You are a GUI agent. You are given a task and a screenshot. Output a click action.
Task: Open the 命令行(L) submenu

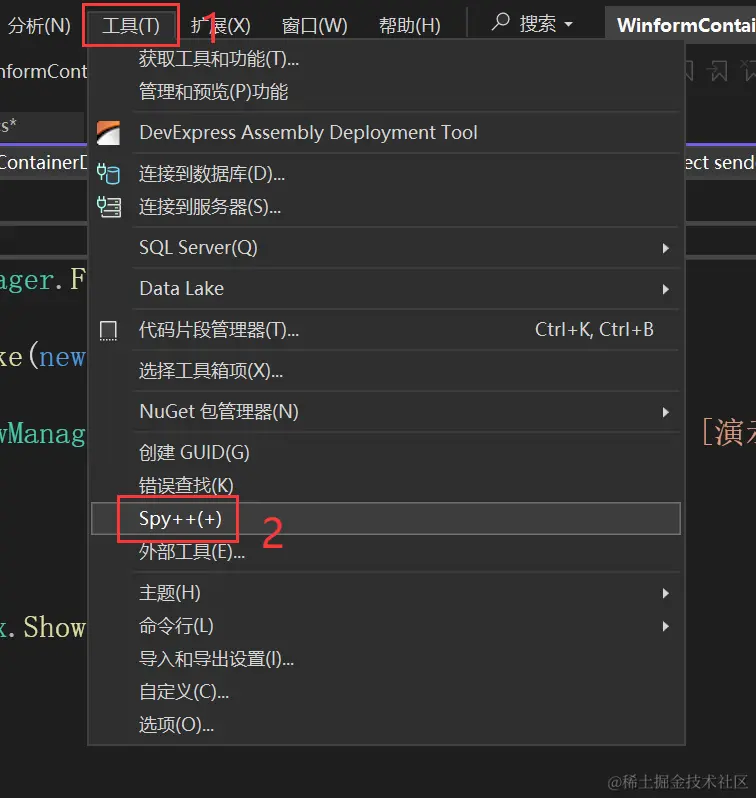385,626
